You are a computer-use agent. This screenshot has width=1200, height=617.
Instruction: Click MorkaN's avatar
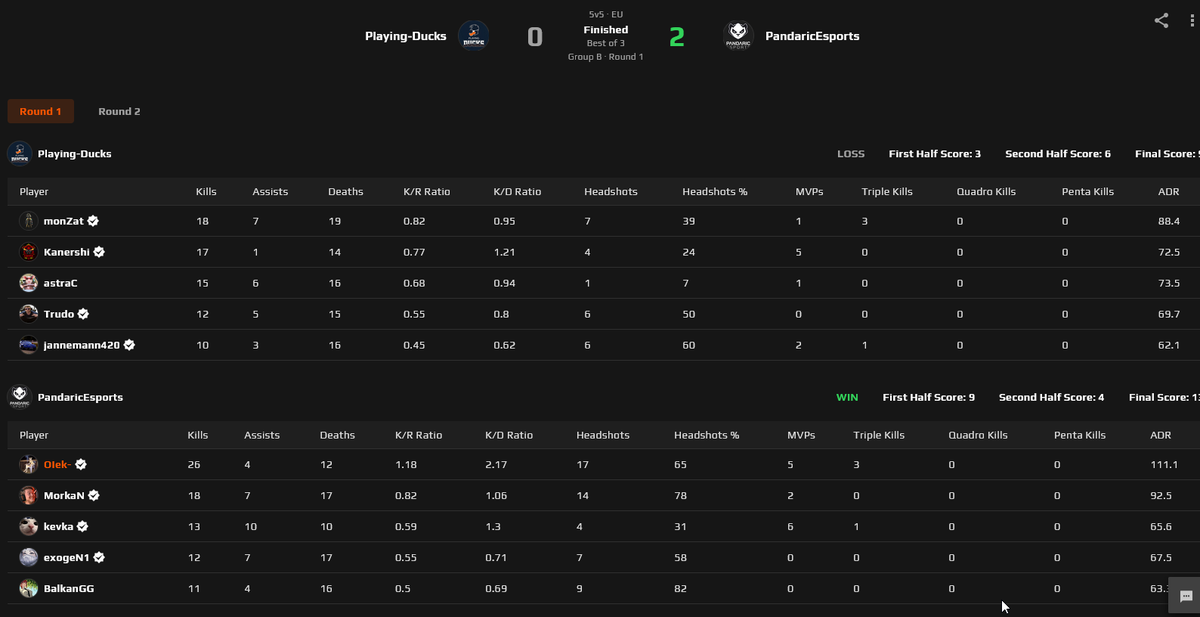point(28,496)
